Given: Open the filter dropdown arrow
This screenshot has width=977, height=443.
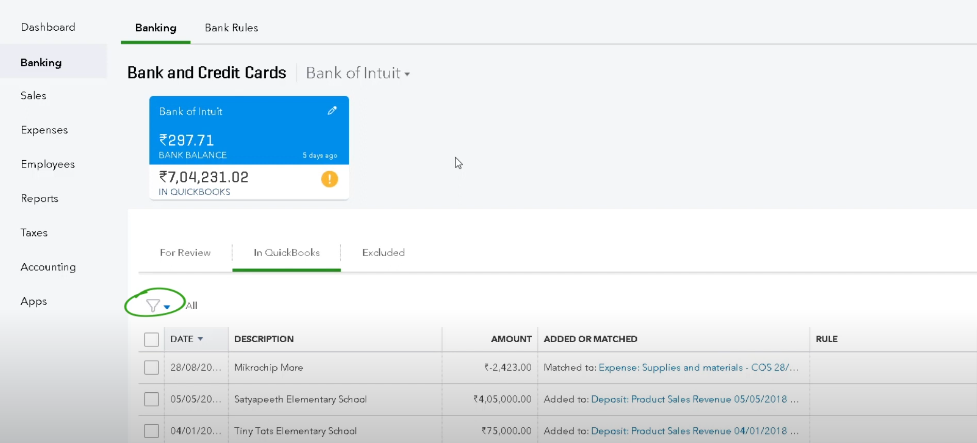Looking at the screenshot, I should pos(168,307).
